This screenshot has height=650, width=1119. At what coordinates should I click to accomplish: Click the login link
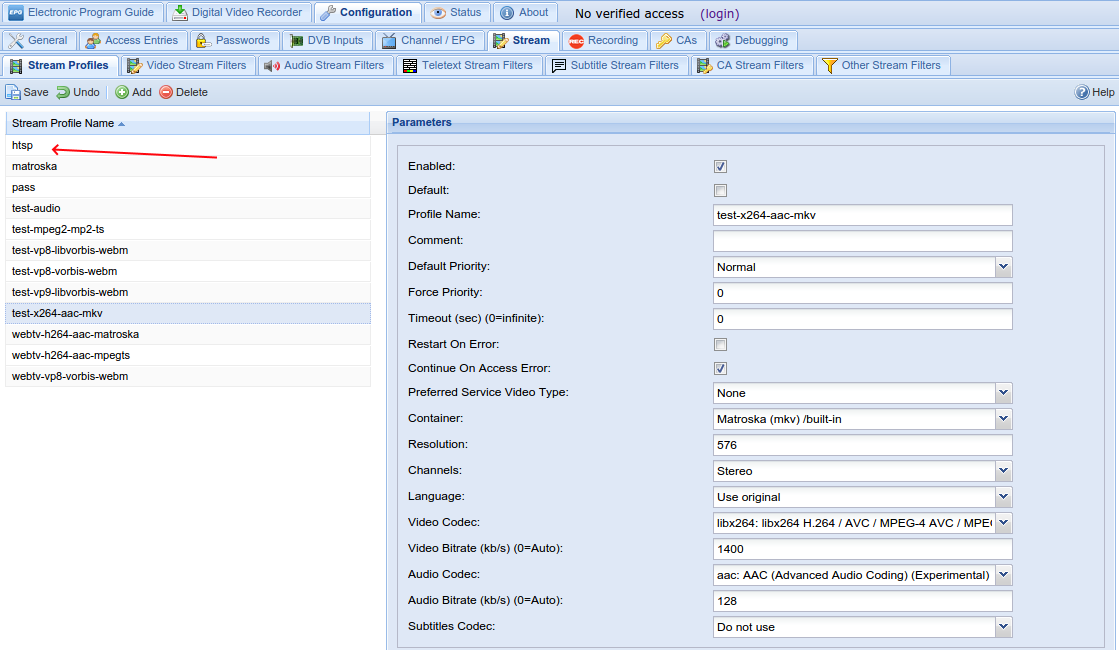tap(721, 14)
